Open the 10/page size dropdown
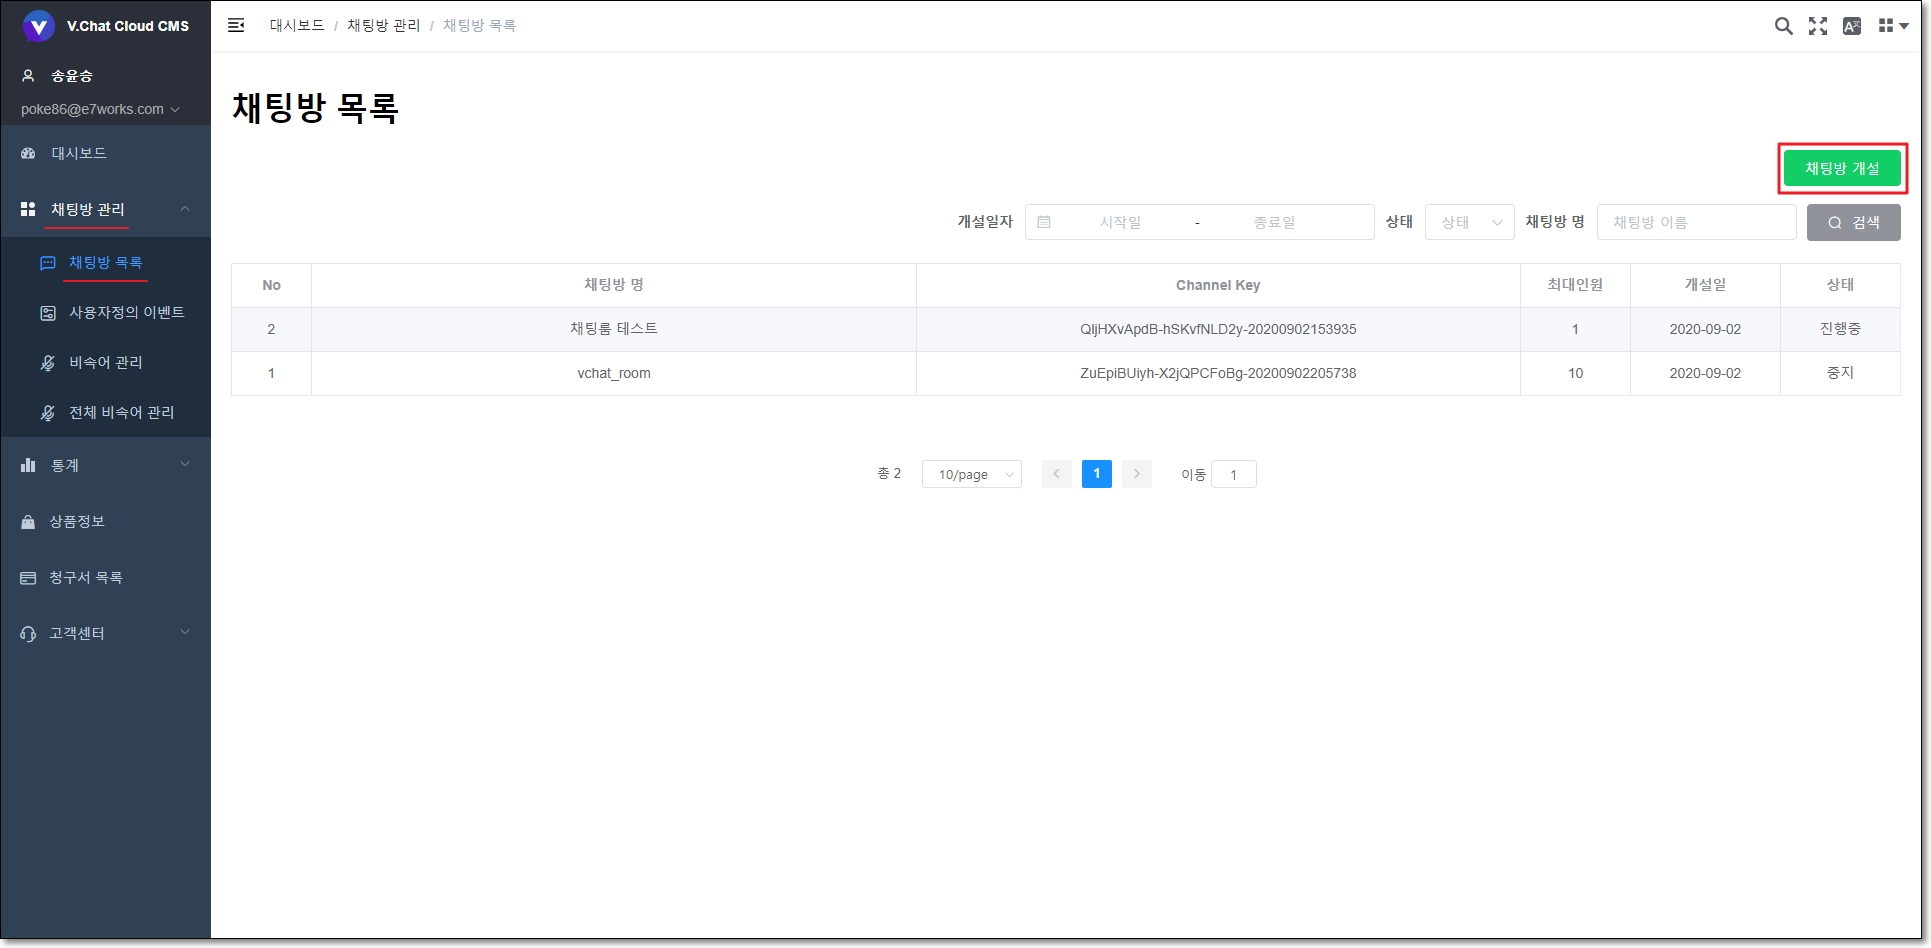Image resolution: width=1931 pixels, height=948 pixels. pos(971,474)
